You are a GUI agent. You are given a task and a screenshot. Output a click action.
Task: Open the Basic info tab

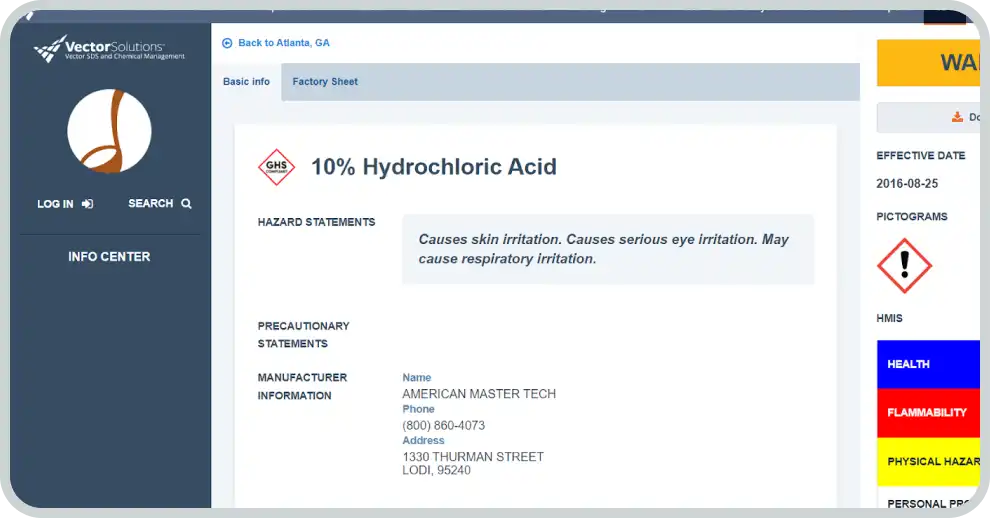point(246,82)
